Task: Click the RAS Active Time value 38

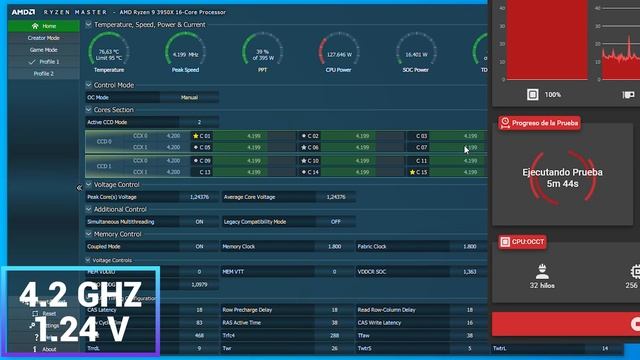Action: coord(335,322)
